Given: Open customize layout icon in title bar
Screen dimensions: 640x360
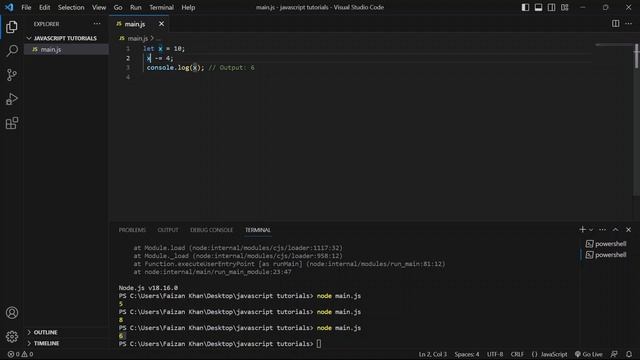Looking at the screenshot, I should tap(564, 7).
